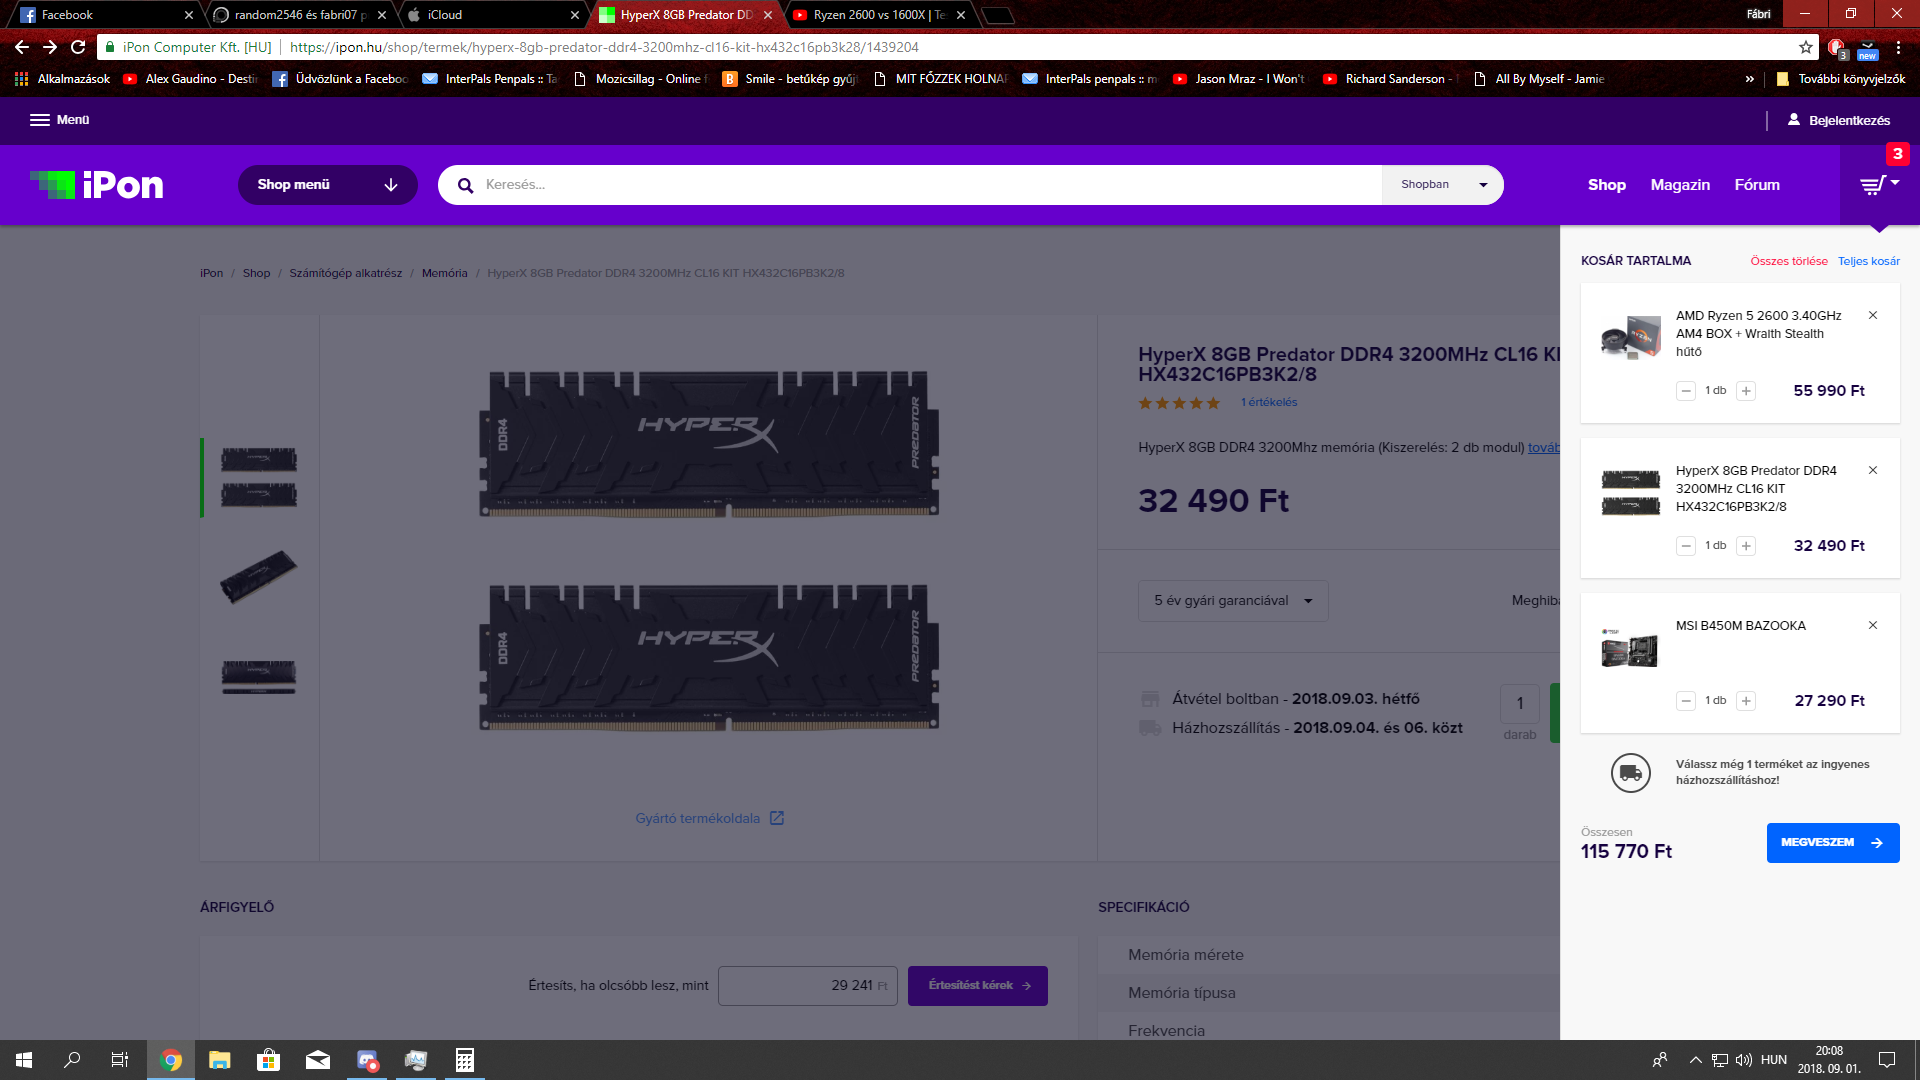The height and width of the screenshot is (1080, 1920).
Task: Open the 5 év gyári garanciával dropdown
Action: tap(1233, 601)
